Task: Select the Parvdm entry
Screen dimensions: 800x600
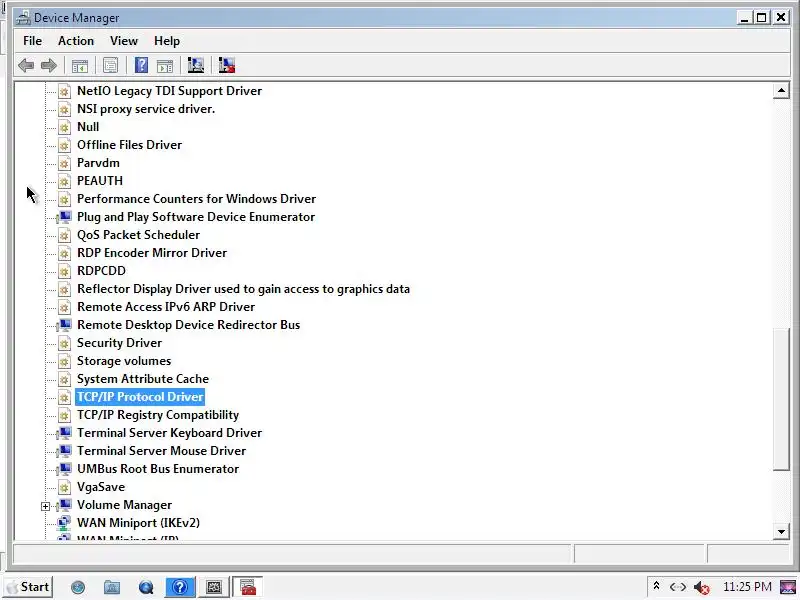Action: point(98,163)
